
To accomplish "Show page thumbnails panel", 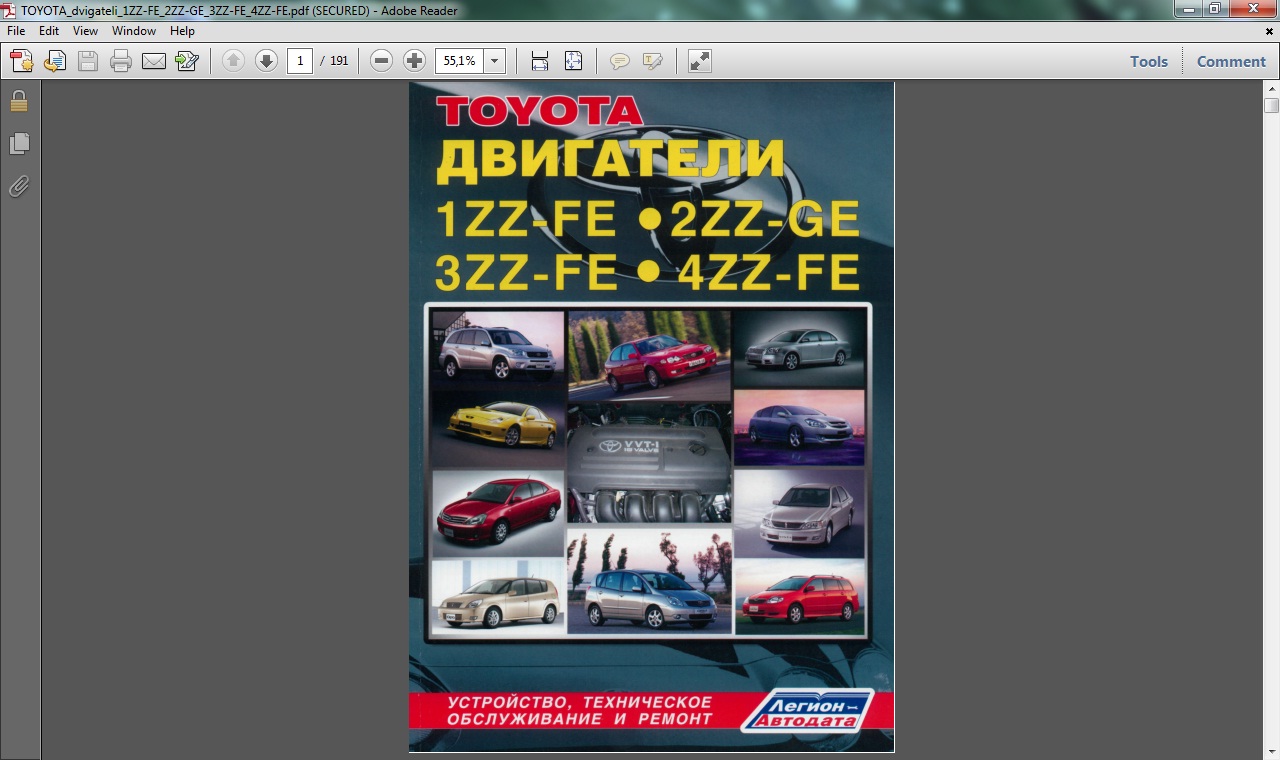I will (19, 144).
